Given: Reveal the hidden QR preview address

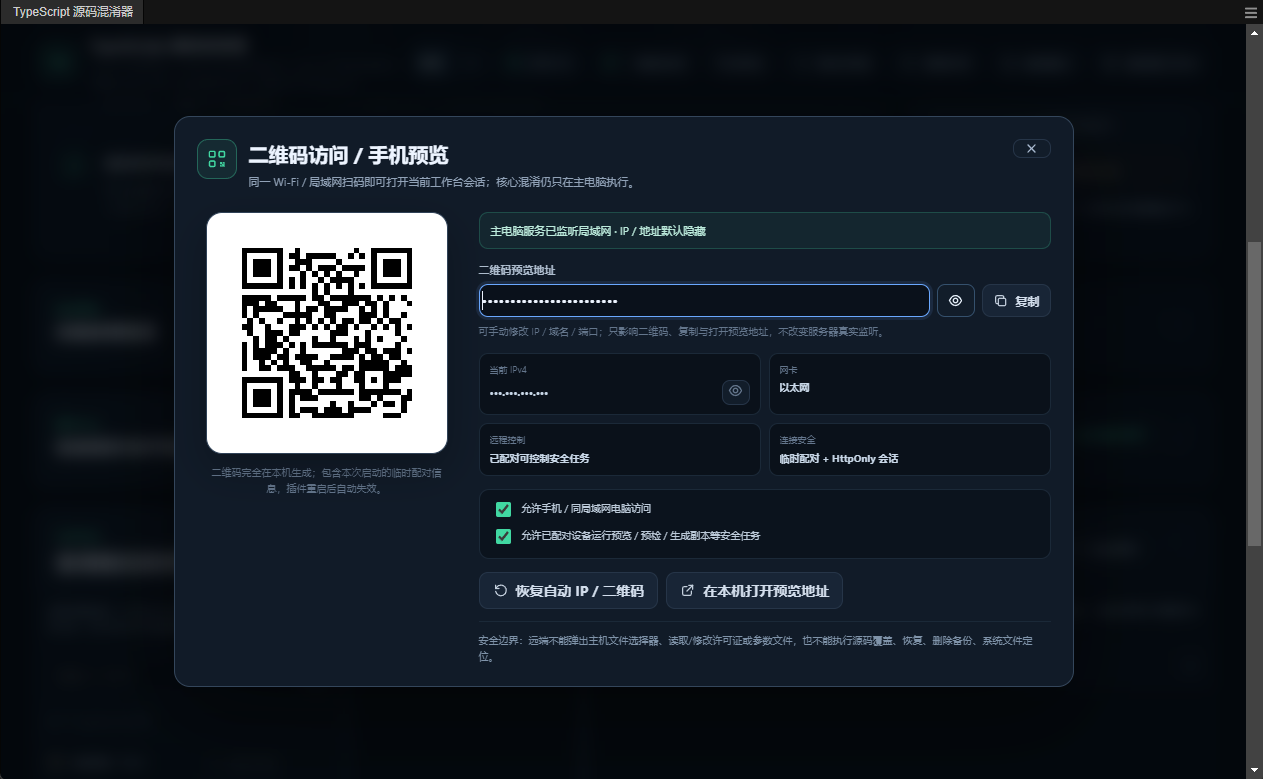Looking at the screenshot, I should click(955, 301).
